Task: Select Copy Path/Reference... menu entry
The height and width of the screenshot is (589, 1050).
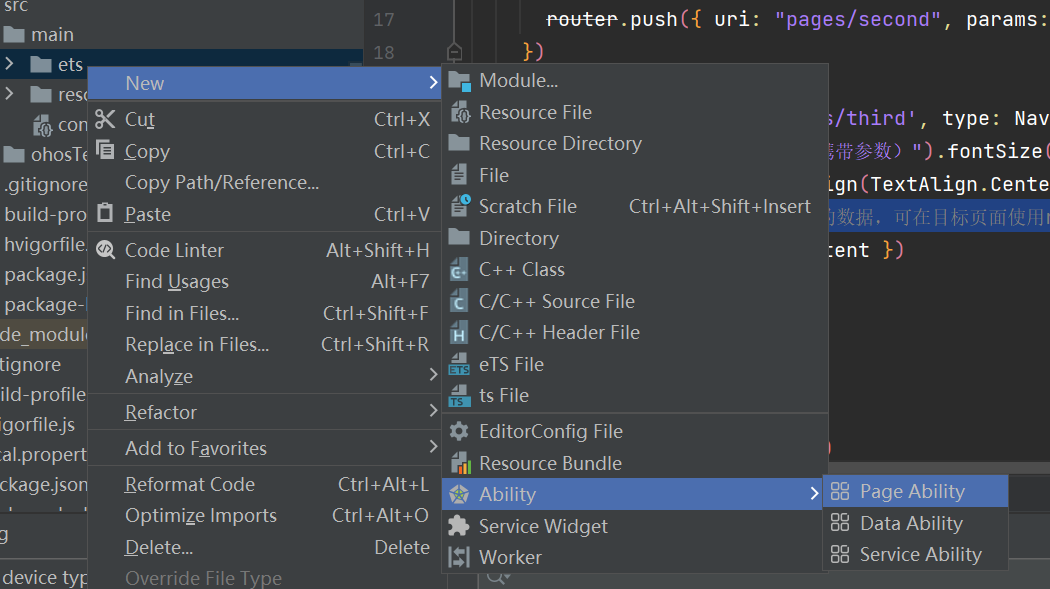Action: [x=264, y=182]
